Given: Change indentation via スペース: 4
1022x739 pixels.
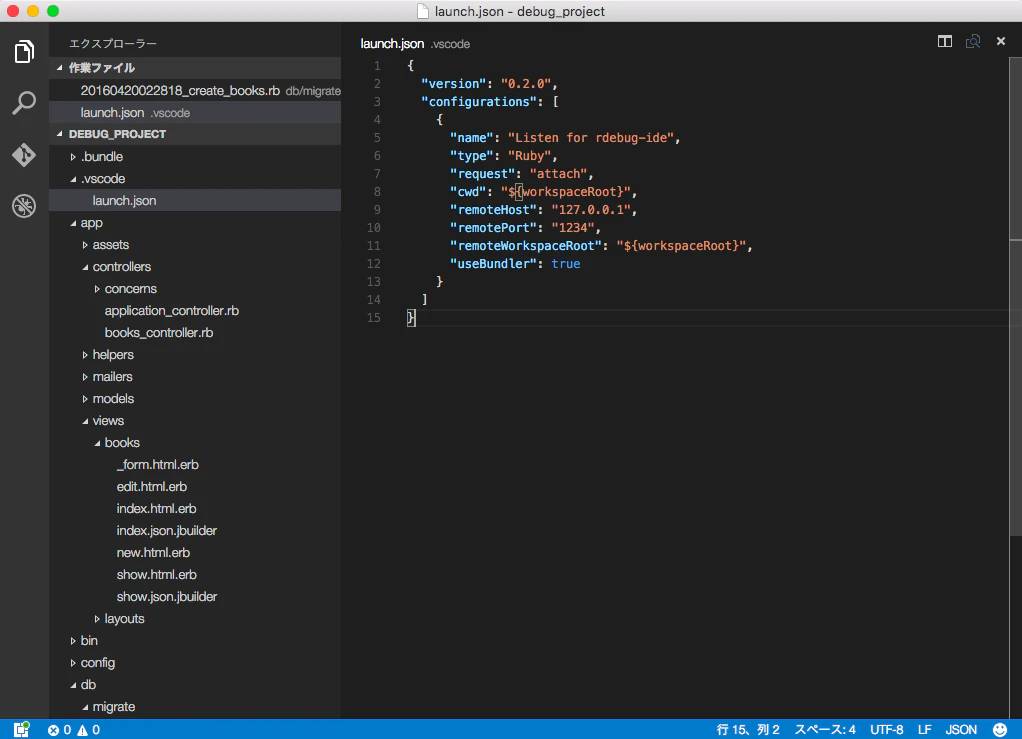Looking at the screenshot, I should point(825,730).
